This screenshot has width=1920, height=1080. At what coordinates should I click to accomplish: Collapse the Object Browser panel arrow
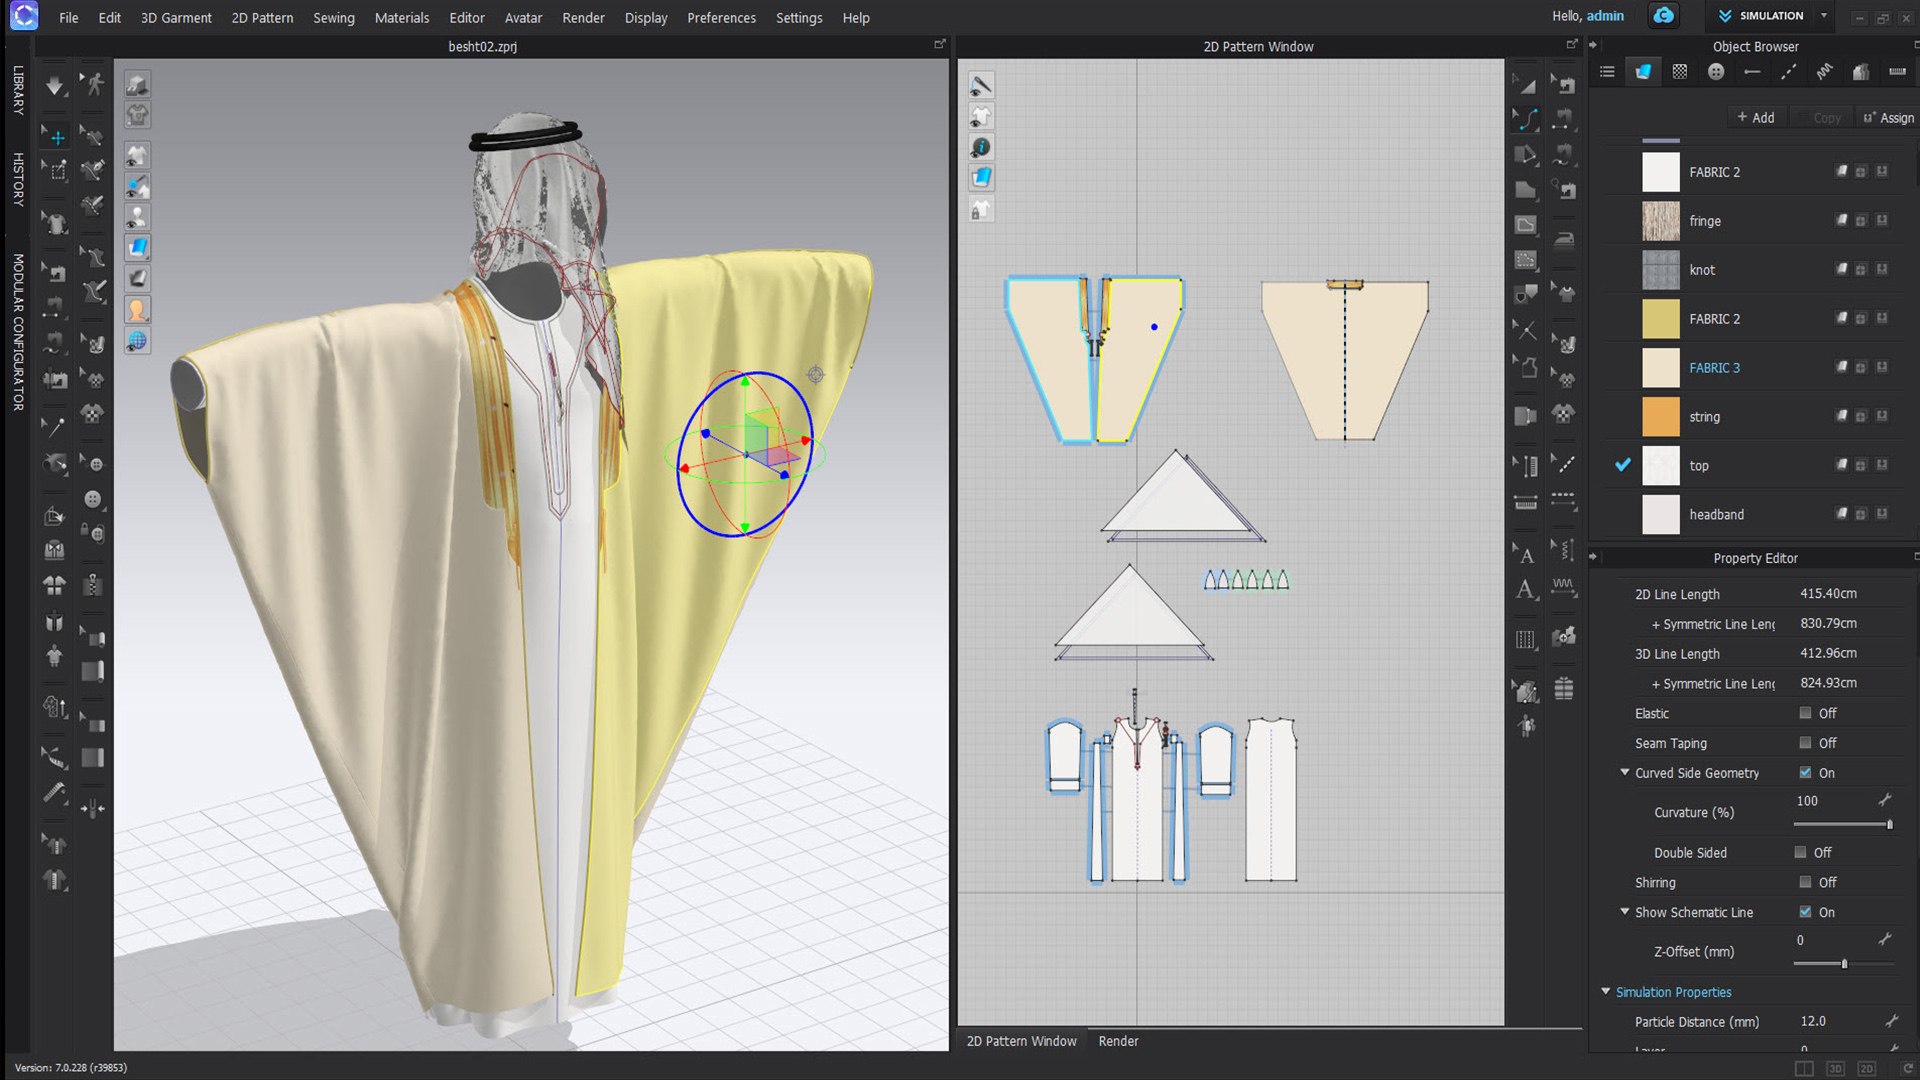click(x=1593, y=45)
